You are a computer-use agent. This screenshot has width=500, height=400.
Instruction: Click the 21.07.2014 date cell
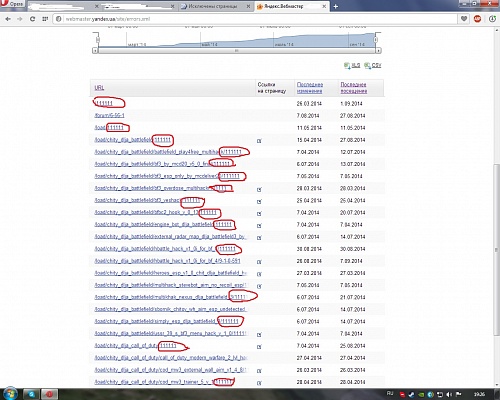pyautogui.click(x=352, y=297)
